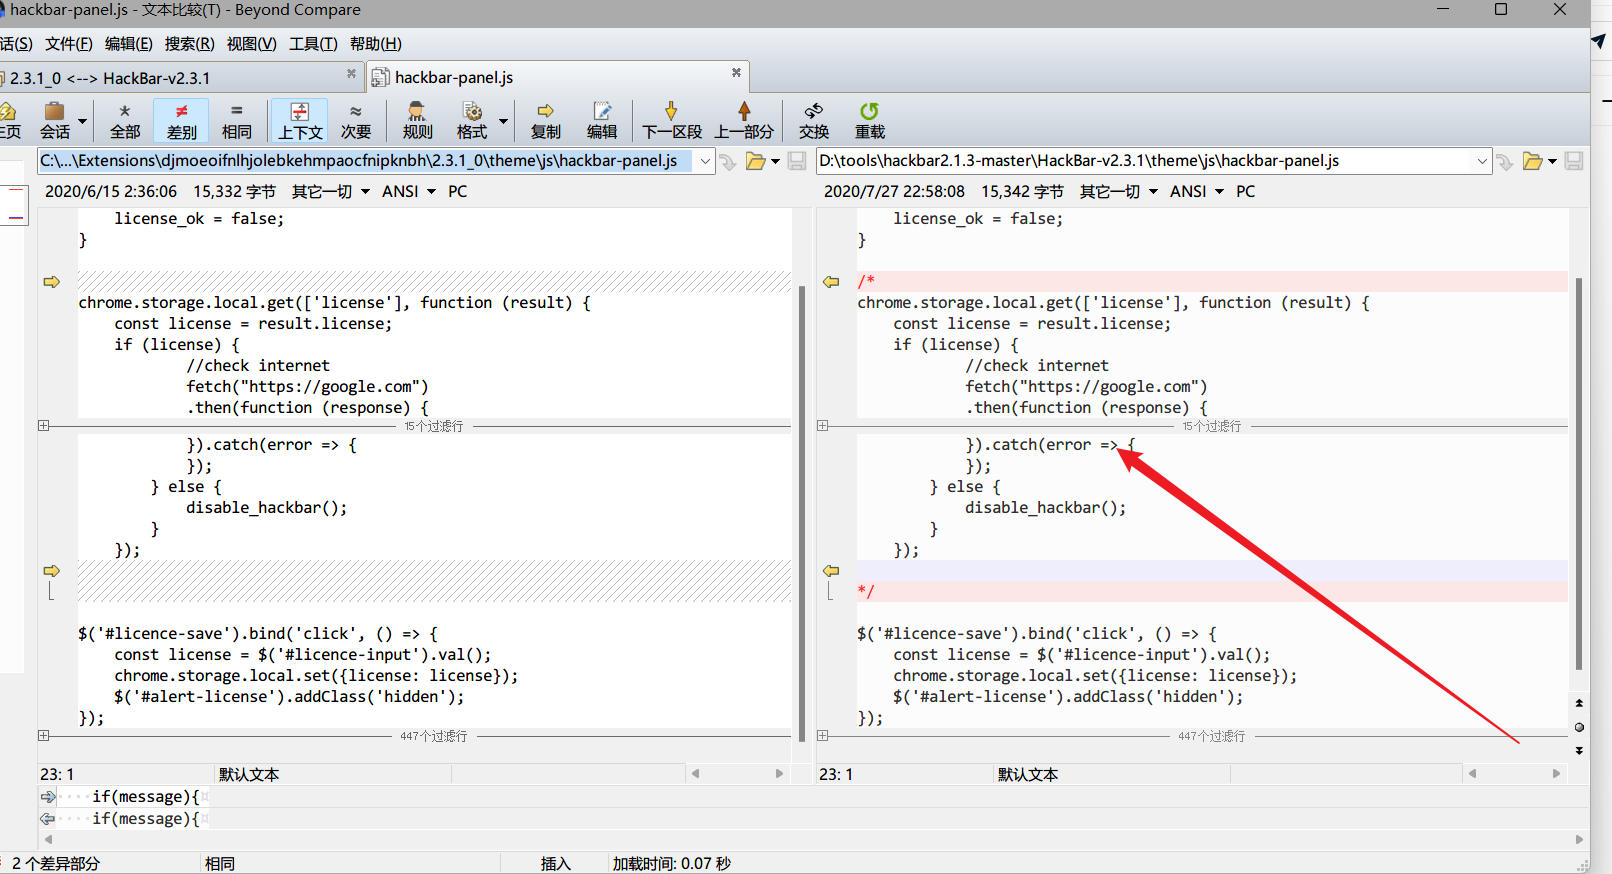Expand the Sessions dropdown arrow
Image resolution: width=1612 pixels, height=874 pixels.
(82, 121)
